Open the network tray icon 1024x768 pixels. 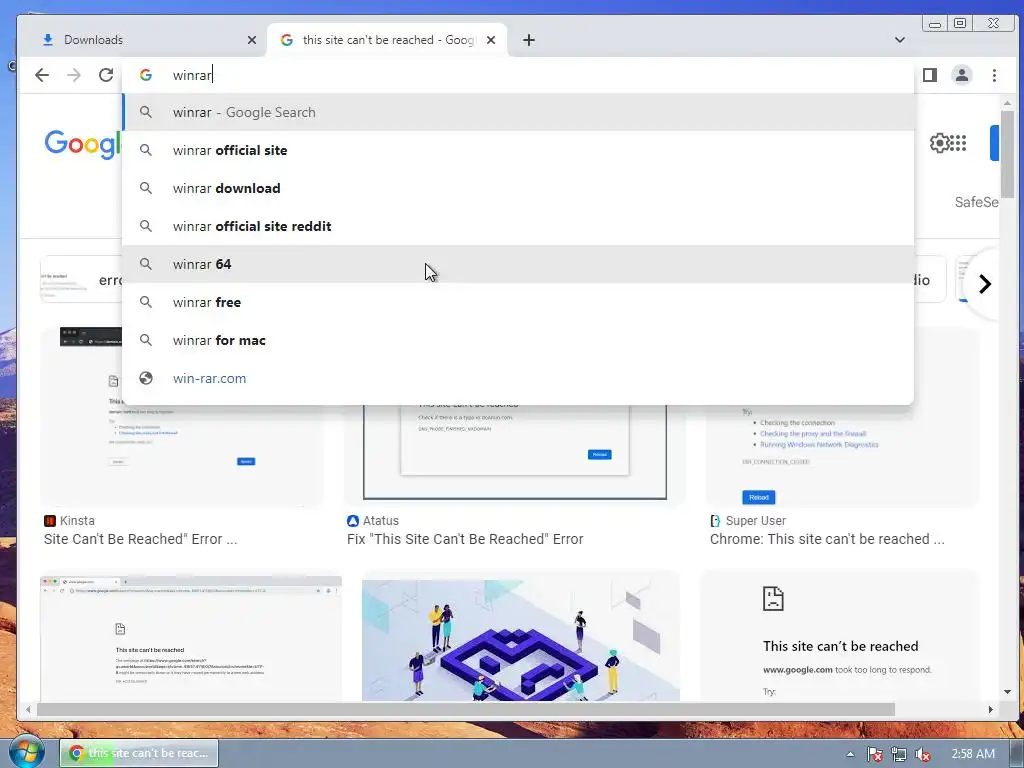coord(899,754)
